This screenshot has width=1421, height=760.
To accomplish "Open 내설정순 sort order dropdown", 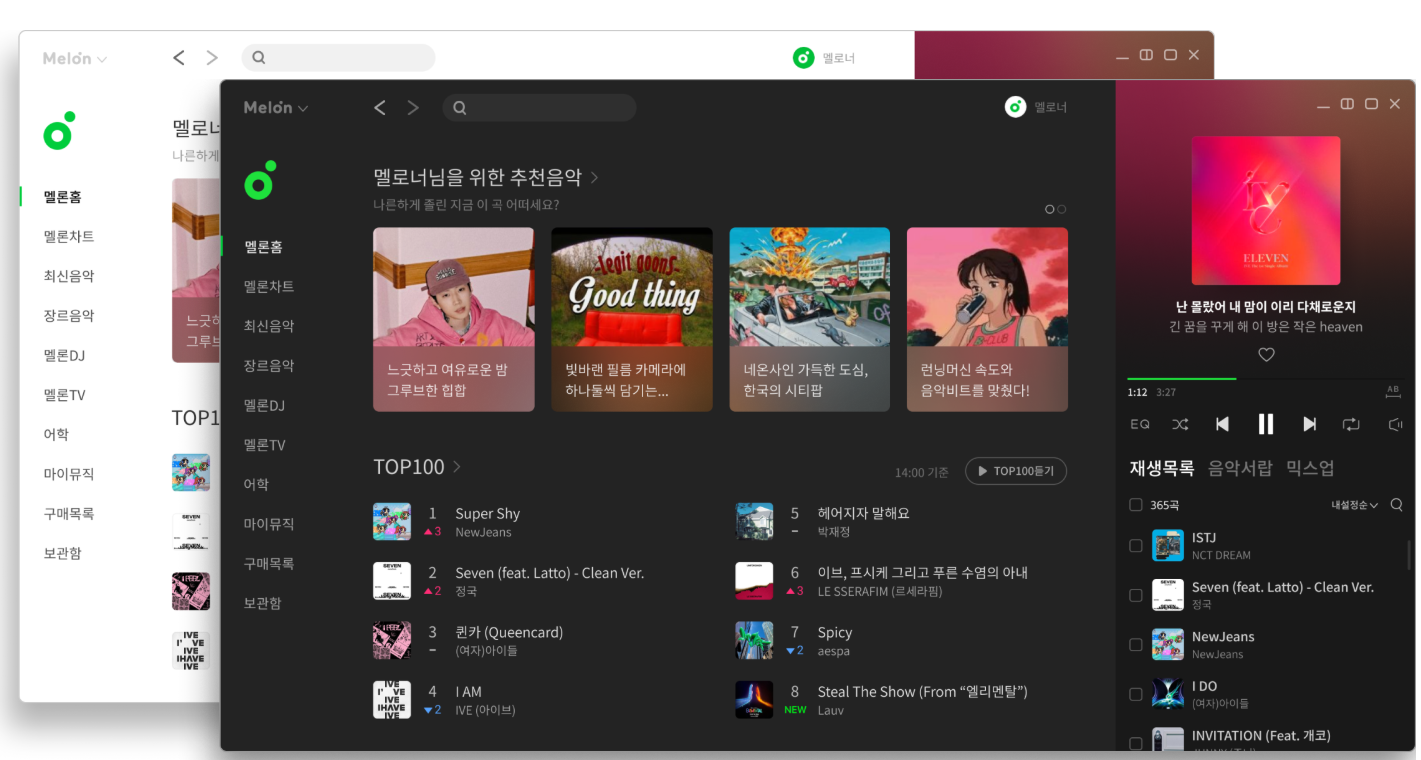I will 1354,505.
